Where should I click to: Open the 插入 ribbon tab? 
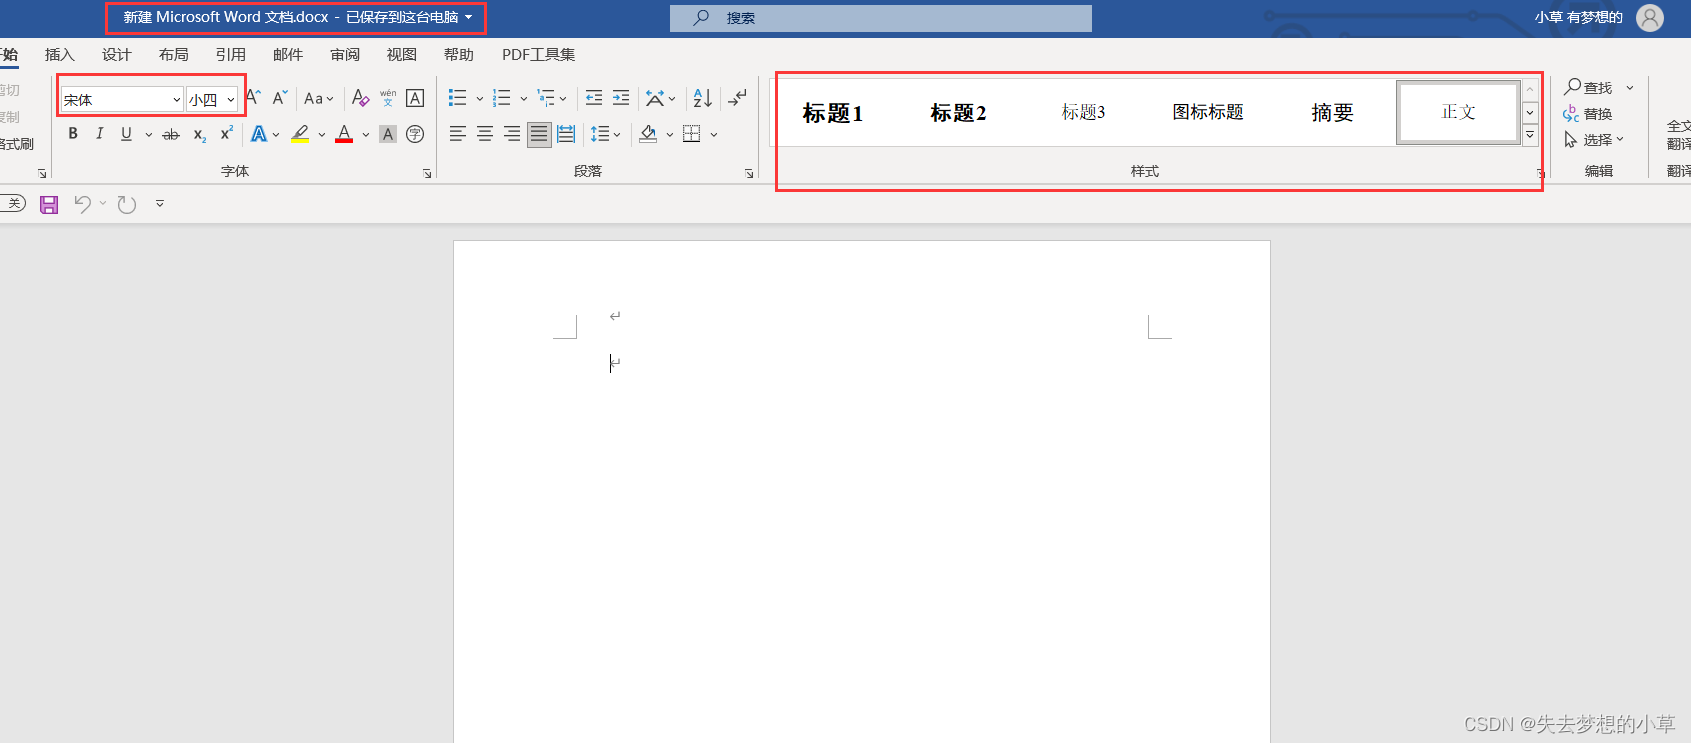(60, 55)
